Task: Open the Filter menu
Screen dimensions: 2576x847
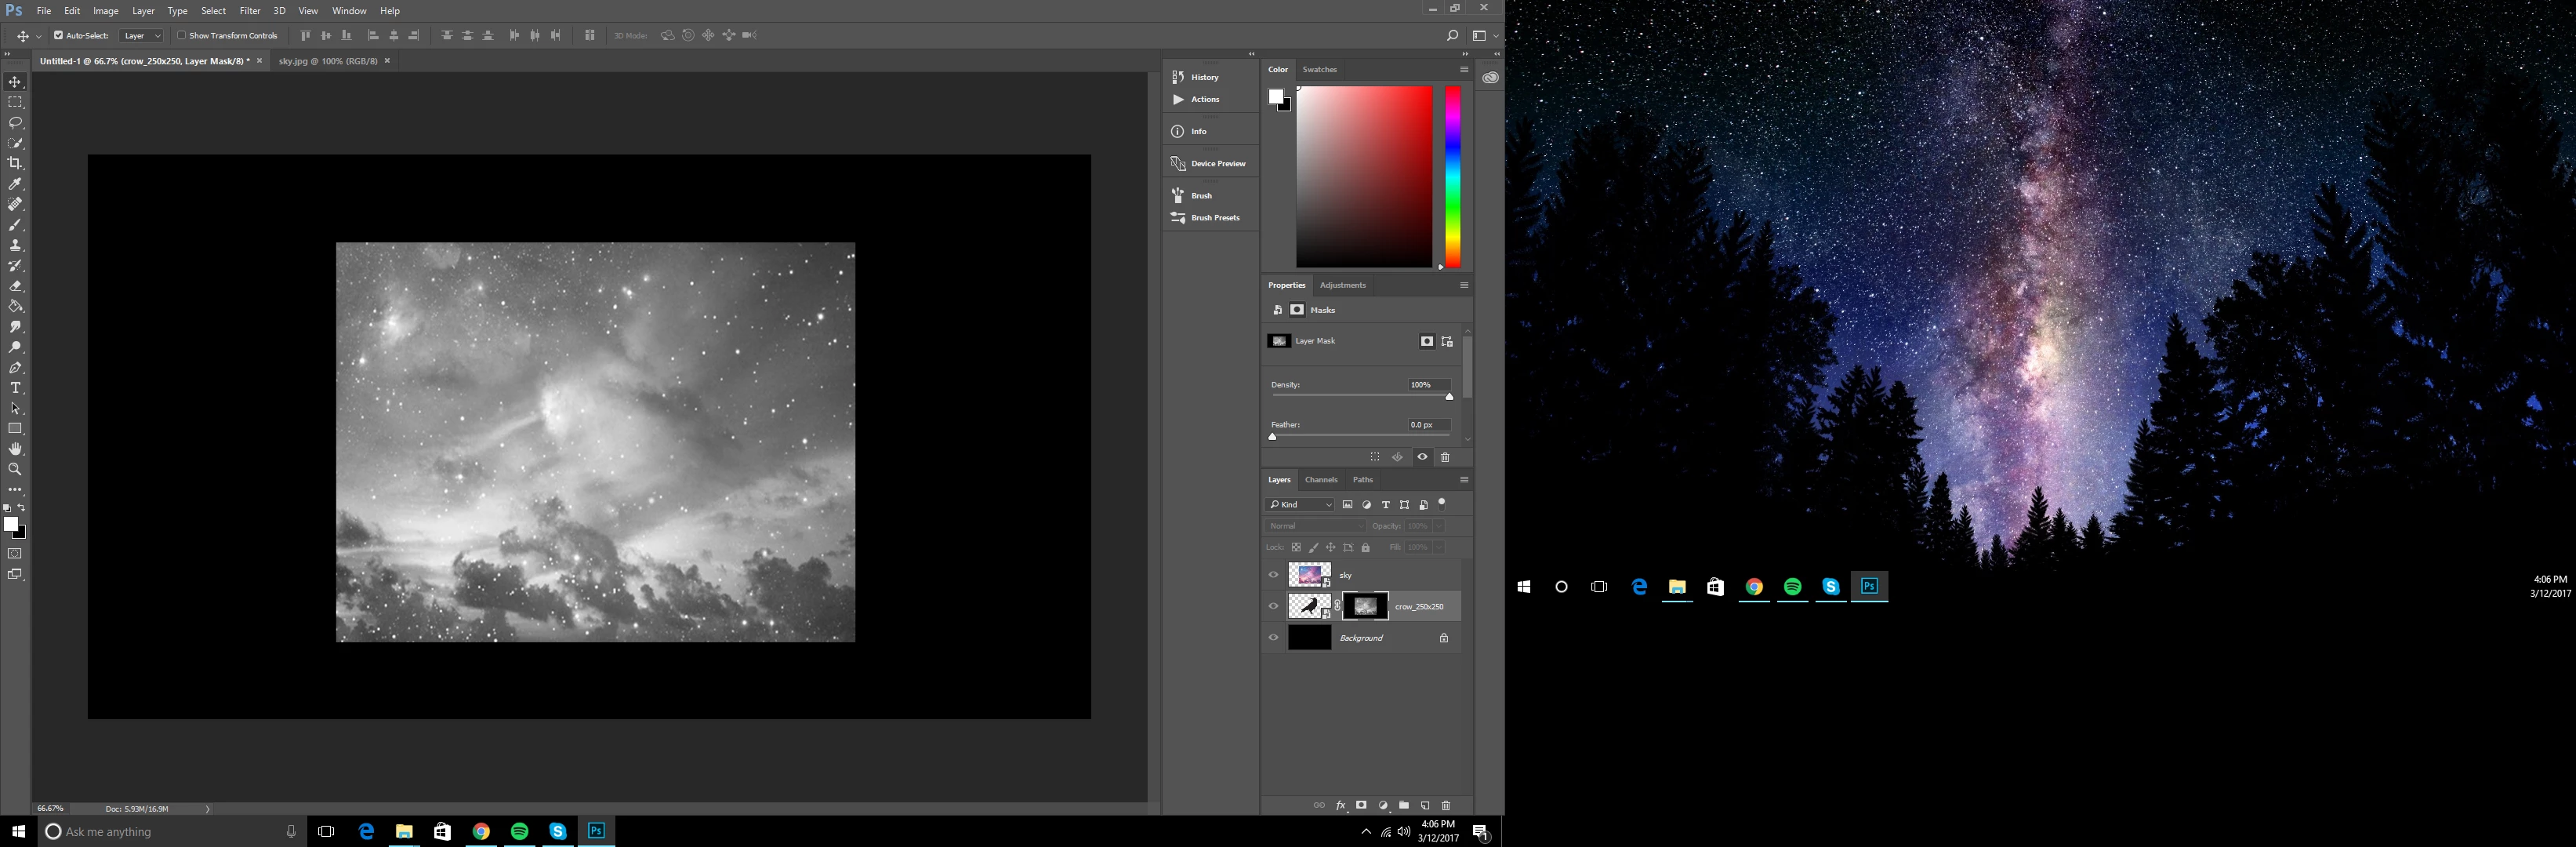Action: click(x=250, y=11)
